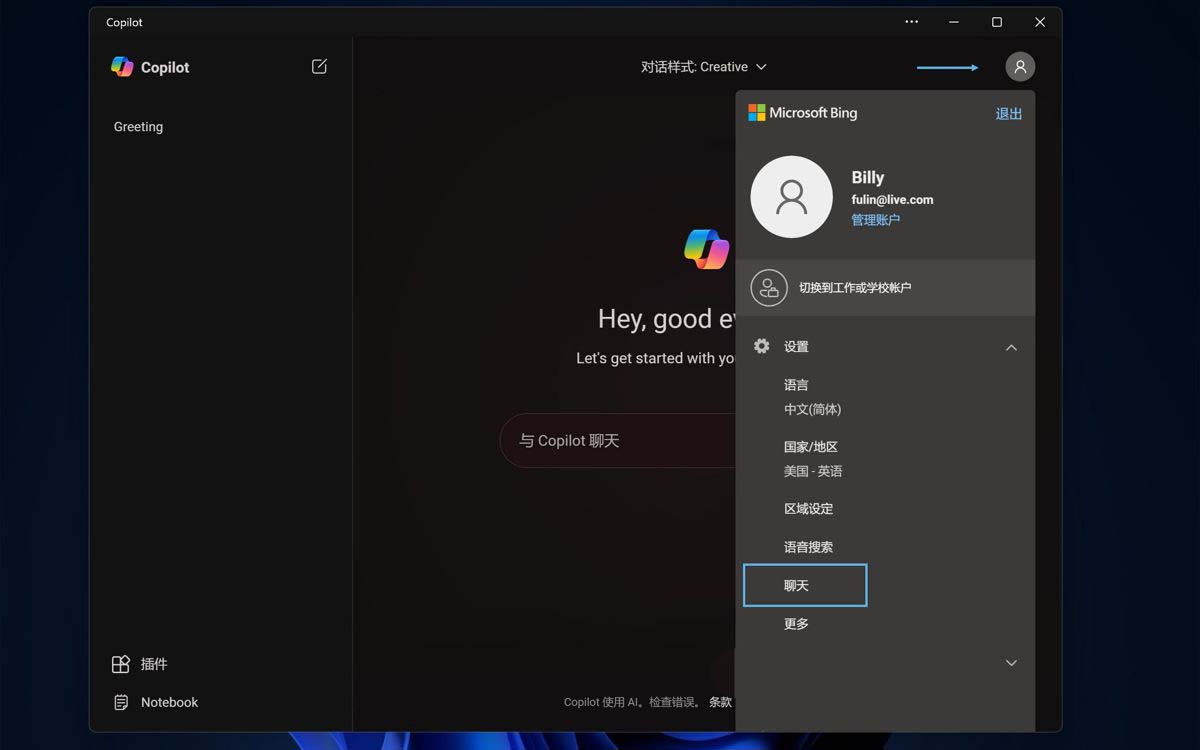This screenshot has height=750, width=1200.
Task: Click the 美国 - 英语 region value
Action: tap(813, 471)
